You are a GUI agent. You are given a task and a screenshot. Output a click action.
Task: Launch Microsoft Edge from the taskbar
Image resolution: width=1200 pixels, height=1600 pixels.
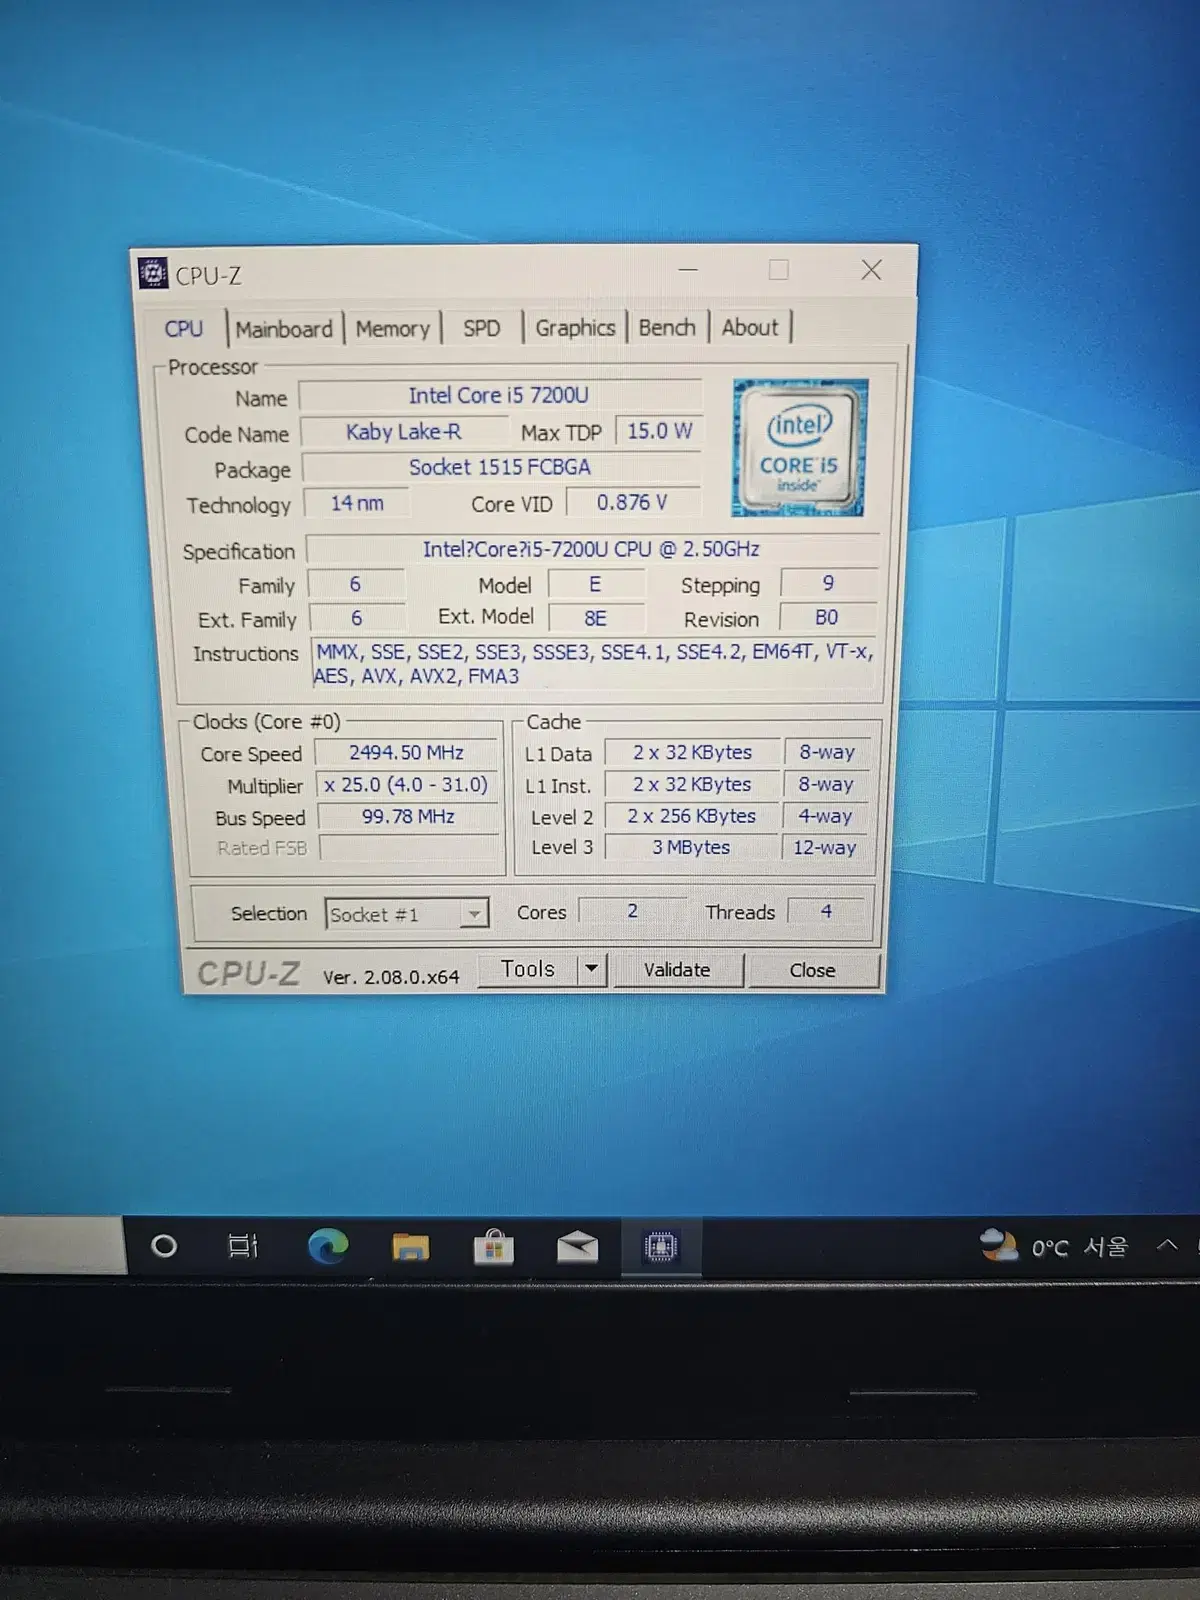[327, 1246]
